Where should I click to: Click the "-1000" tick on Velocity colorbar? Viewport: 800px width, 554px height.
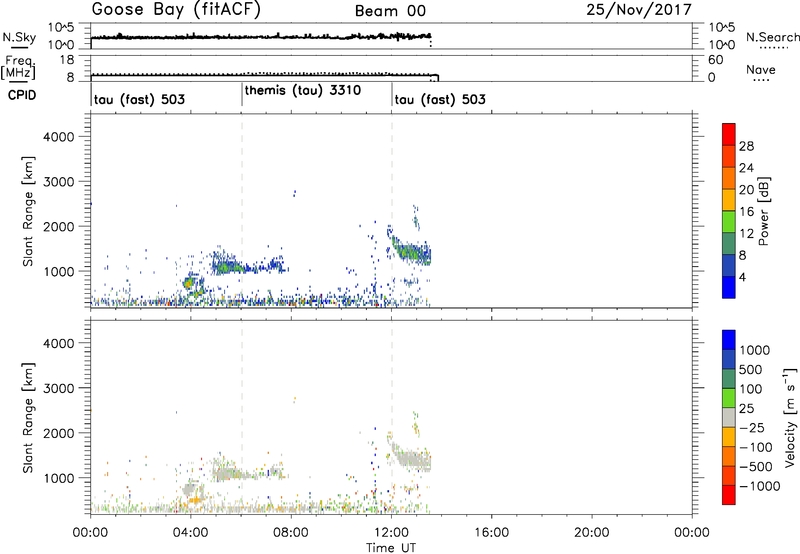(760, 486)
